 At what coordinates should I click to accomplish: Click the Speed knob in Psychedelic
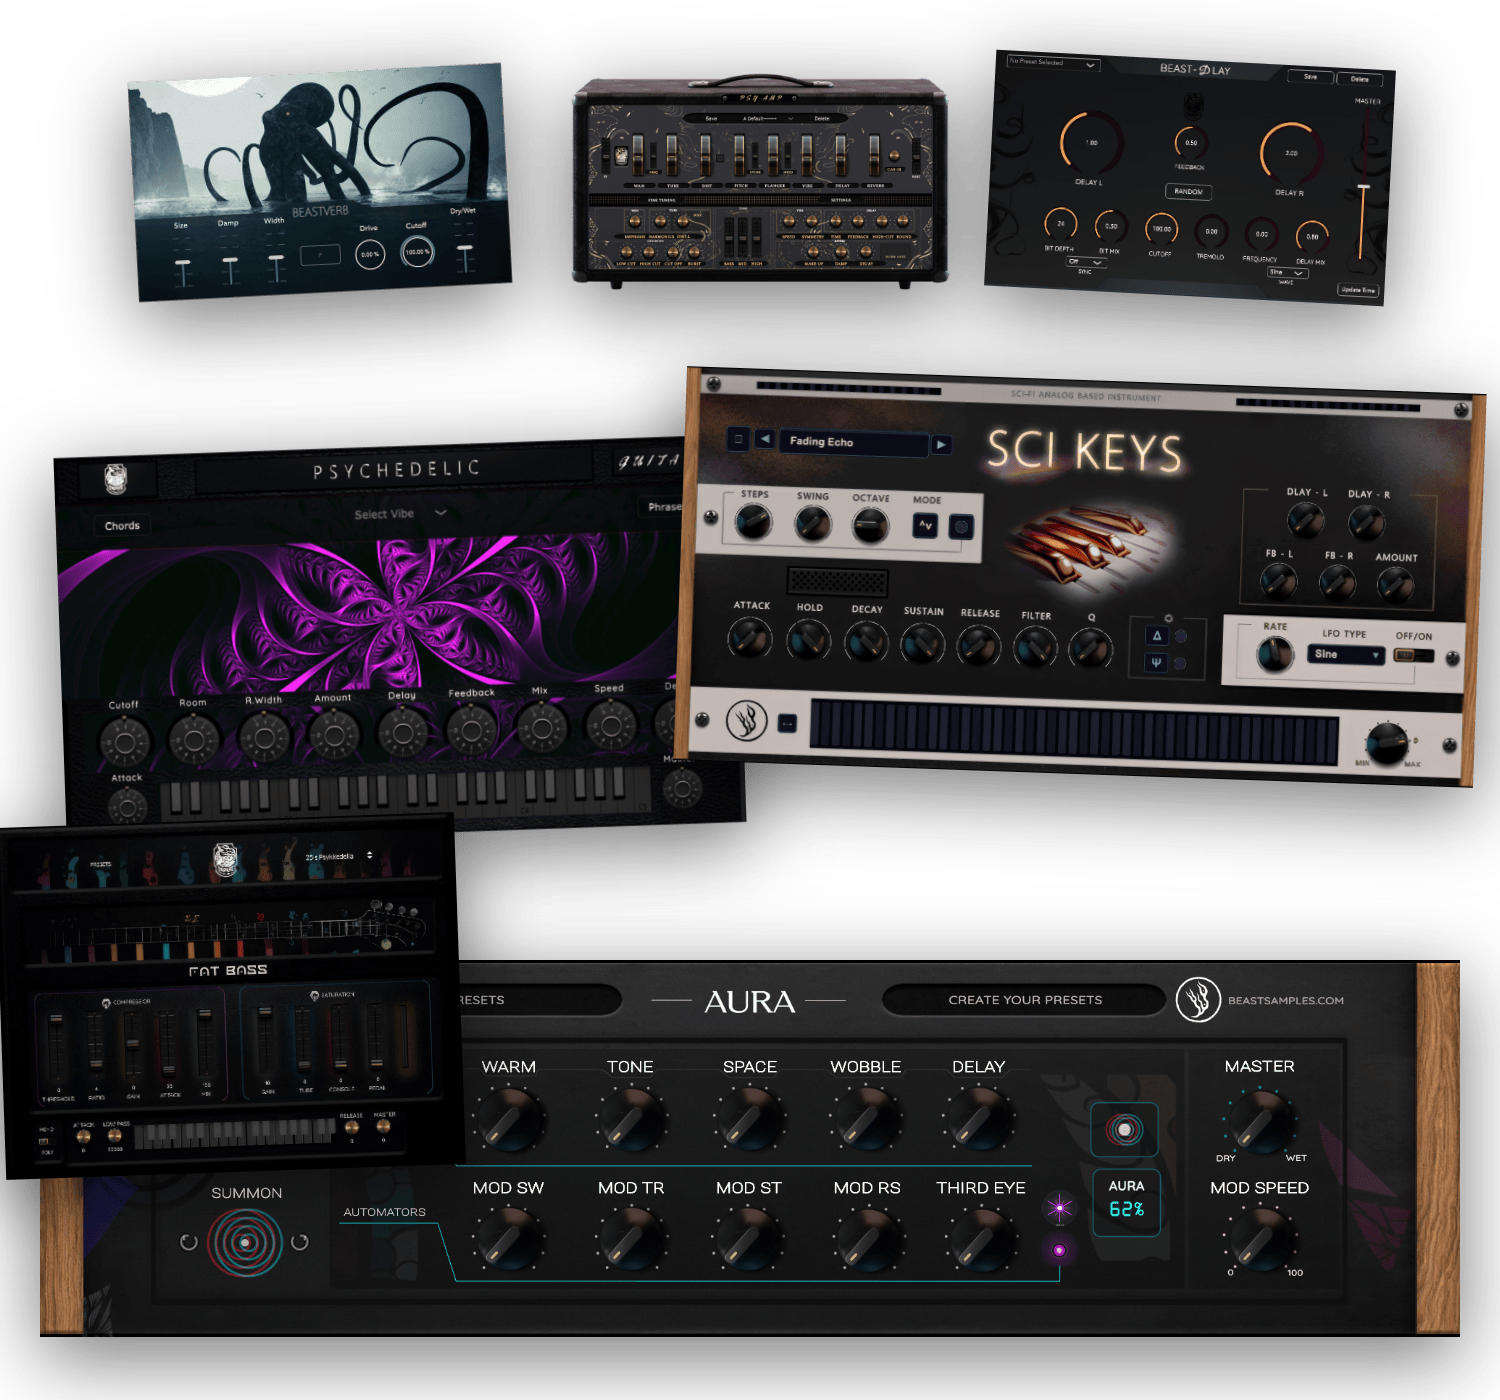(x=611, y=724)
